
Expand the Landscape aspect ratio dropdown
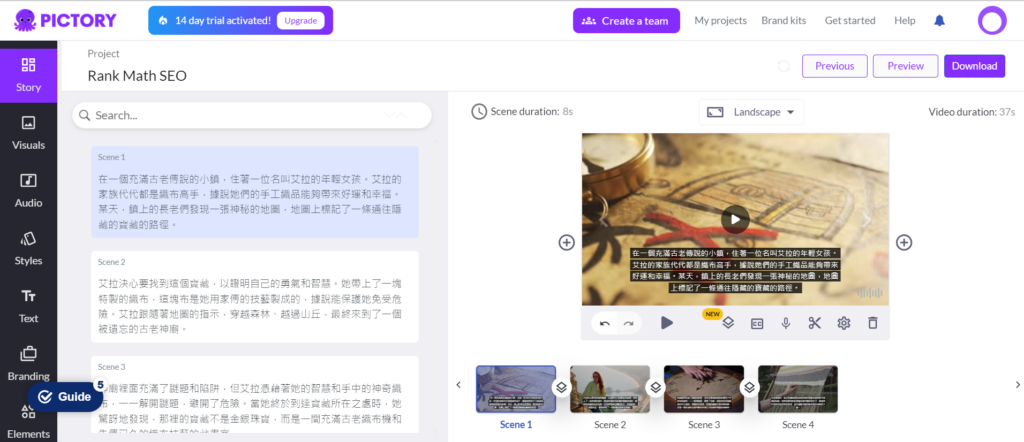pyautogui.click(x=754, y=112)
